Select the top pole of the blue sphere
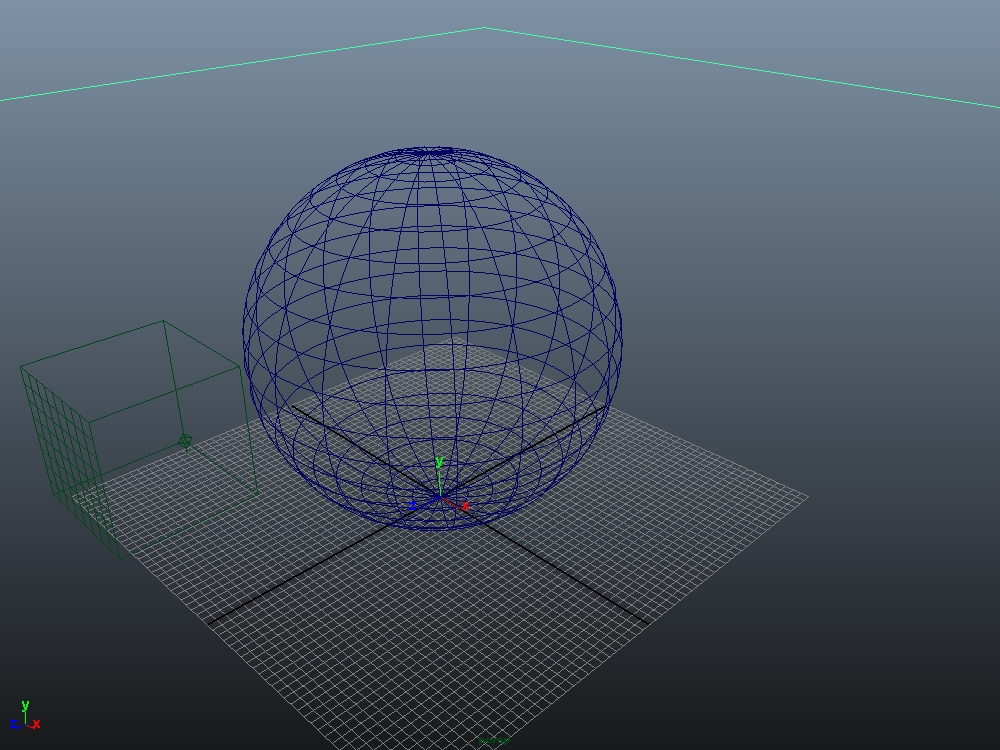Screen dimensions: 1000x750 tap(430, 152)
